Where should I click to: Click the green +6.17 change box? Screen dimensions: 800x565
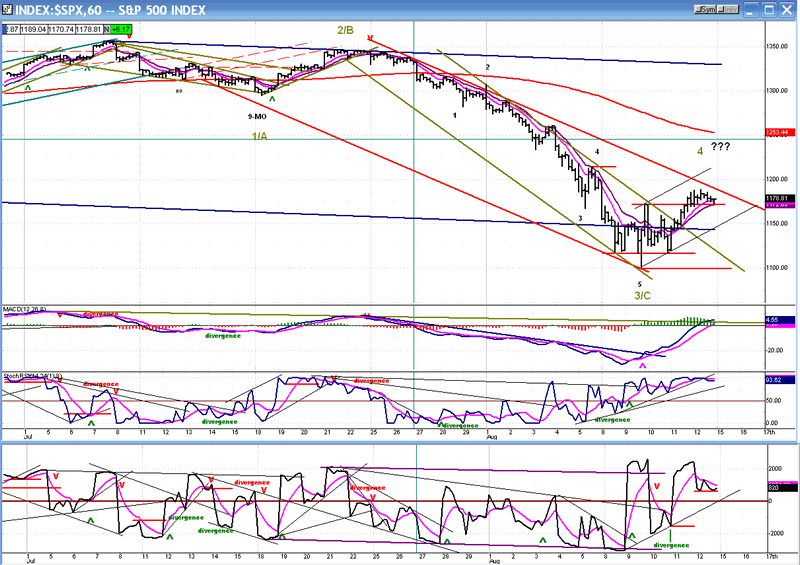point(121,30)
